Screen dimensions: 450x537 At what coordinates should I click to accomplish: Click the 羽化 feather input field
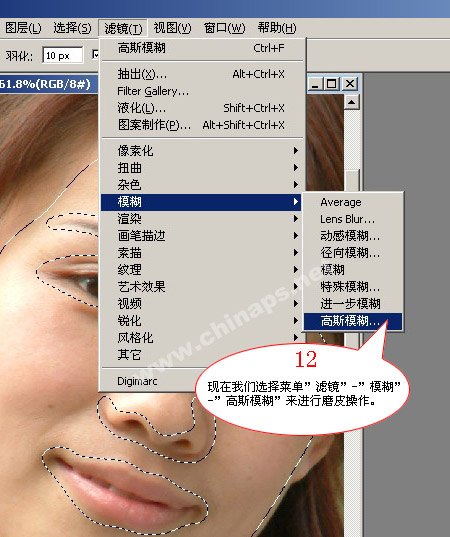tap(63, 55)
